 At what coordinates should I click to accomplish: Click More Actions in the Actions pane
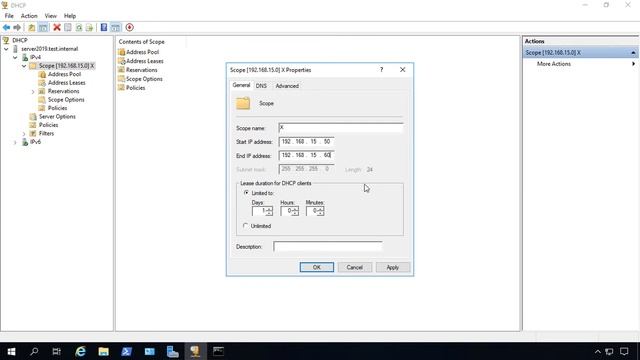pyautogui.click(x=554, y=64)
